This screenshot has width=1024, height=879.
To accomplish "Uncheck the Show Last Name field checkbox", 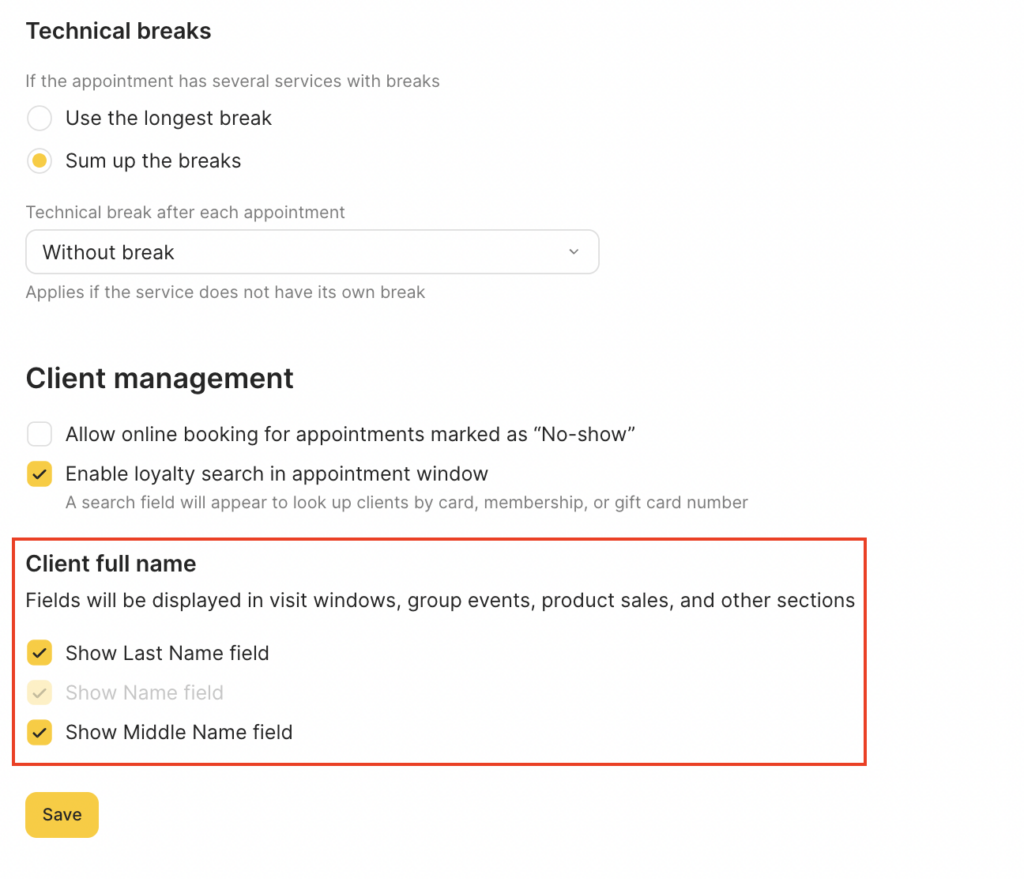I will 39,654.
